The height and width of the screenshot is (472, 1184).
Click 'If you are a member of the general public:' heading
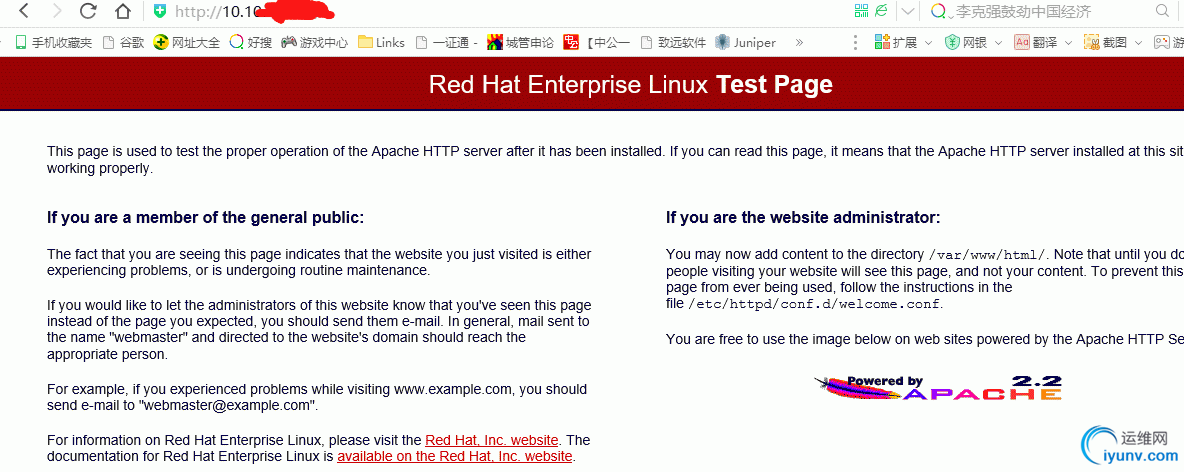205,218
